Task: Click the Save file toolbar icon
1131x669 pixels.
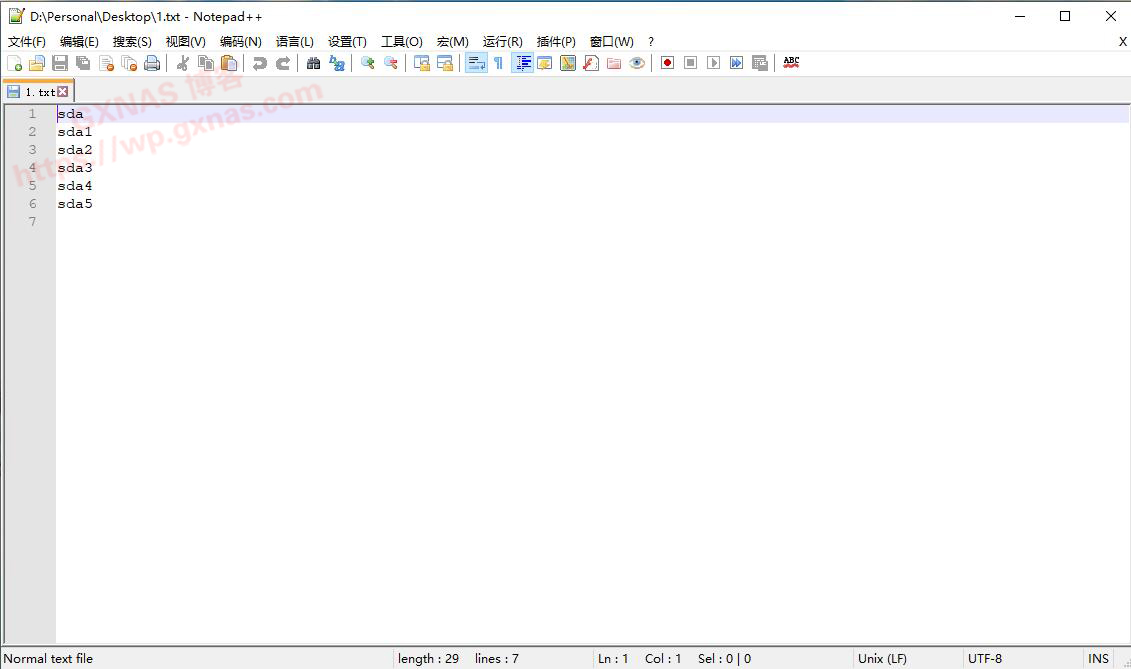Action: (60, 63)
